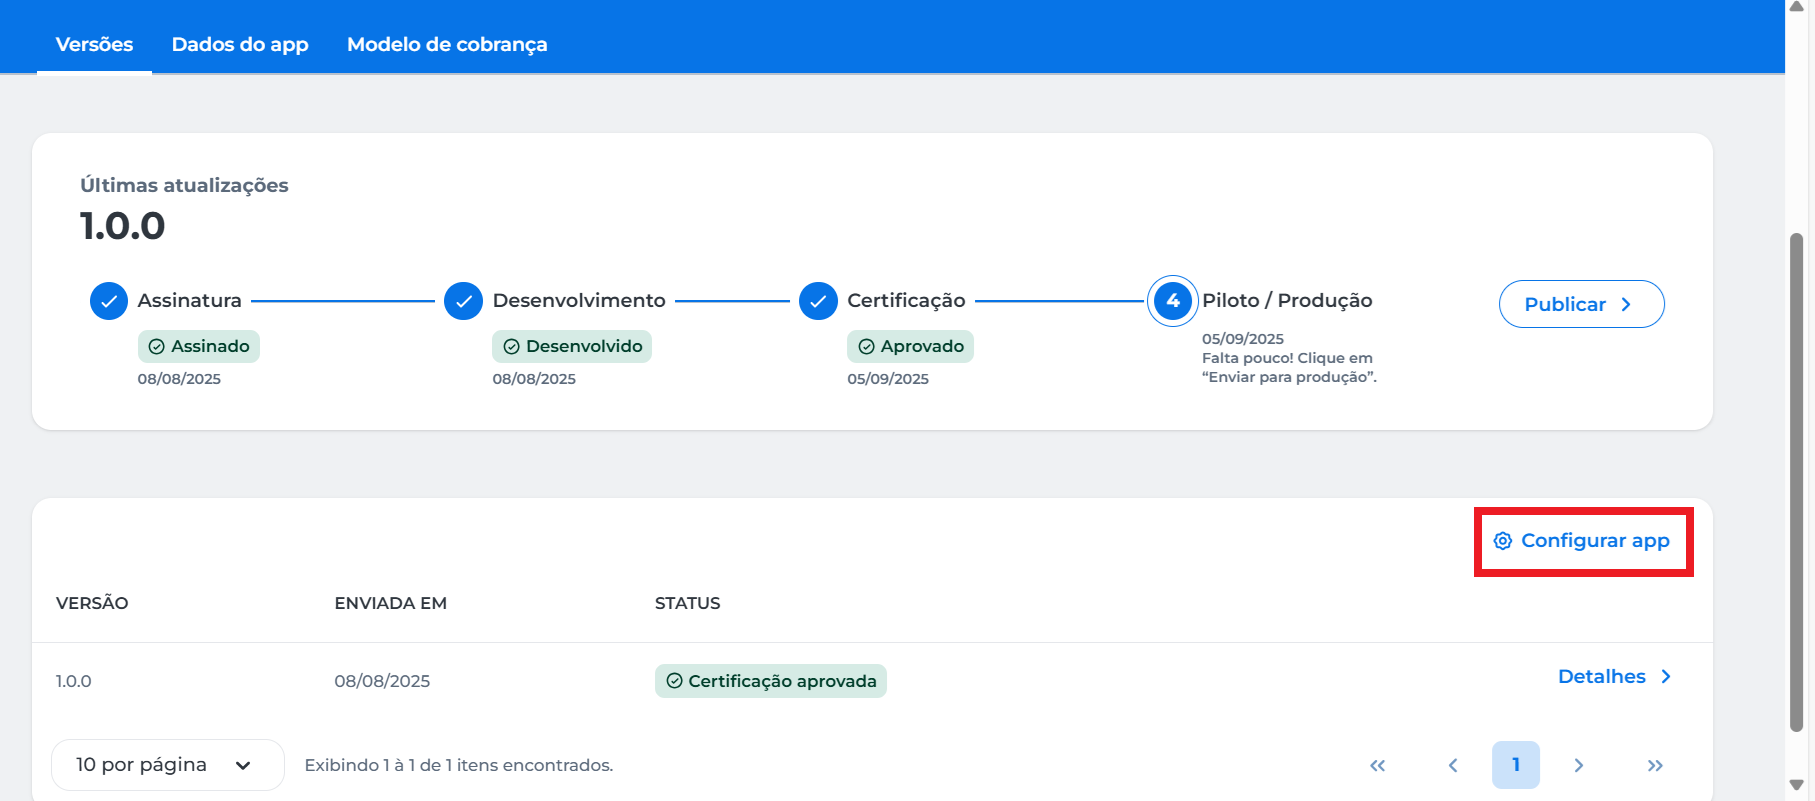Click the vertical scrollbar thumb
This screenshot has height=801, width=1815.
(x=1796, y=480)
